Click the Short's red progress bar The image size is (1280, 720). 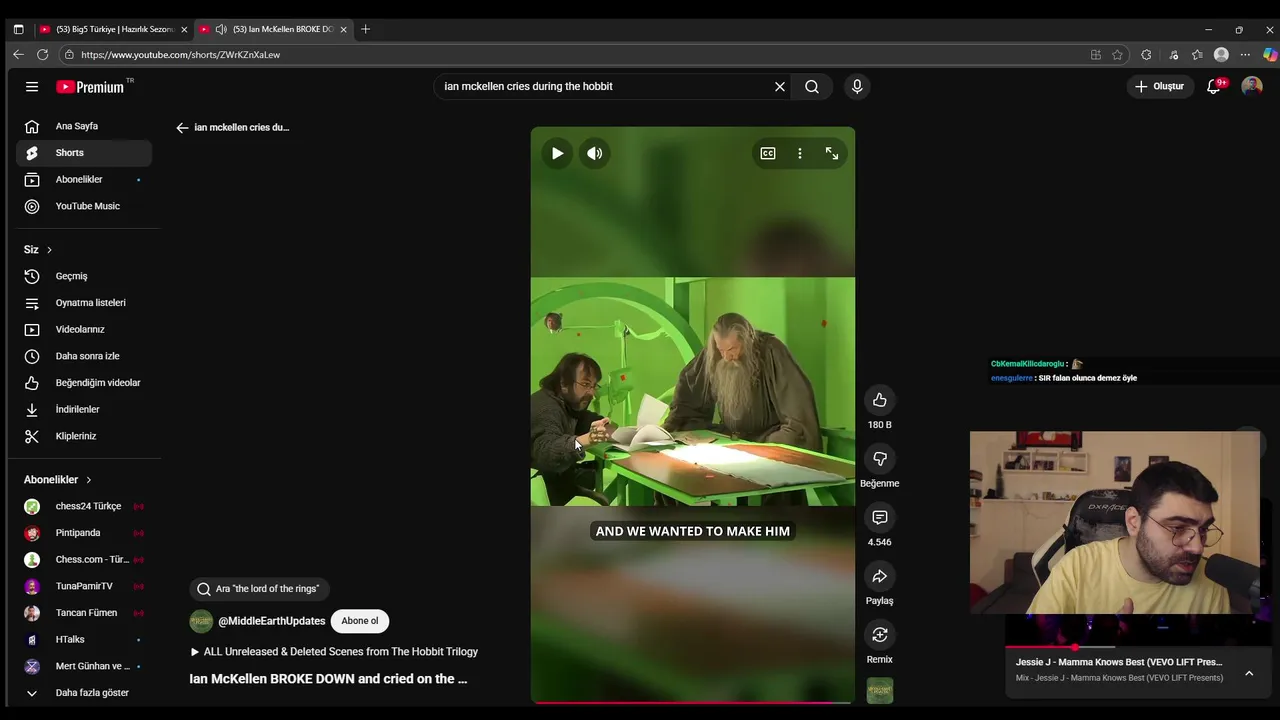coord(693,702)
